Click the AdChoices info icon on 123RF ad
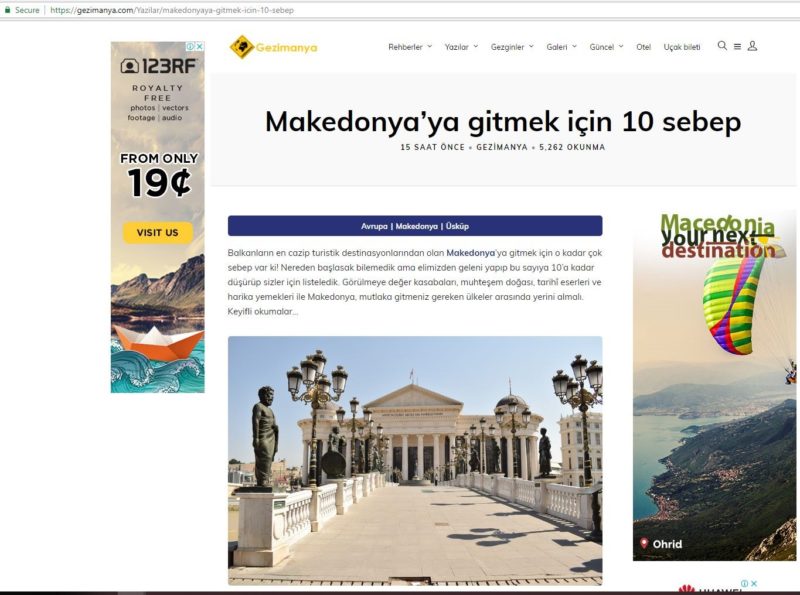This screenshot has height=595, width=800. pyautogui.click(x=190, y=46)
